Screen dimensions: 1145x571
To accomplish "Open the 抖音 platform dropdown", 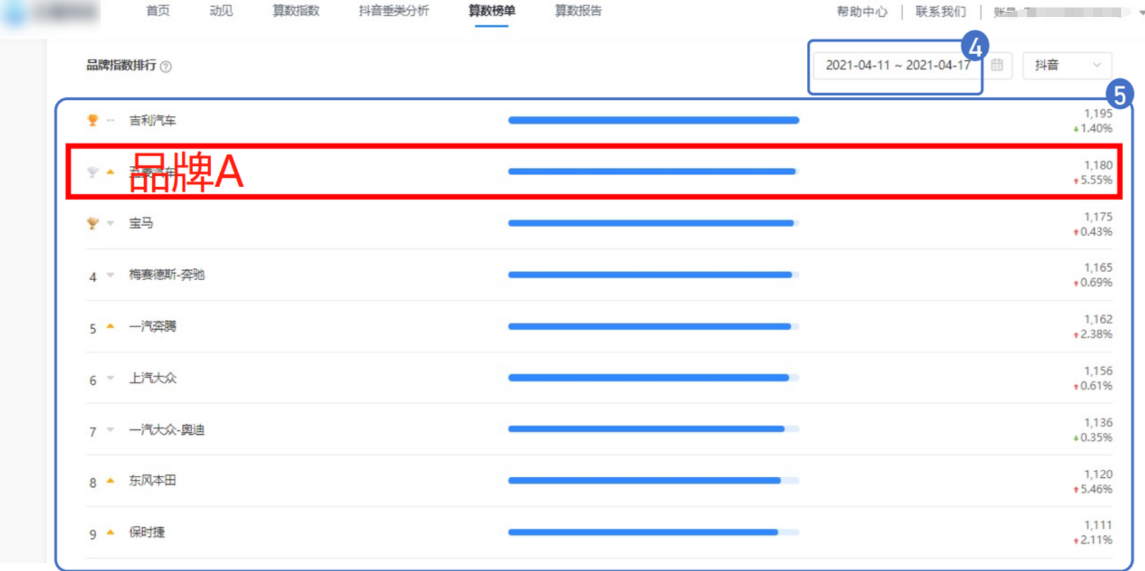I will pos(1068,65).
